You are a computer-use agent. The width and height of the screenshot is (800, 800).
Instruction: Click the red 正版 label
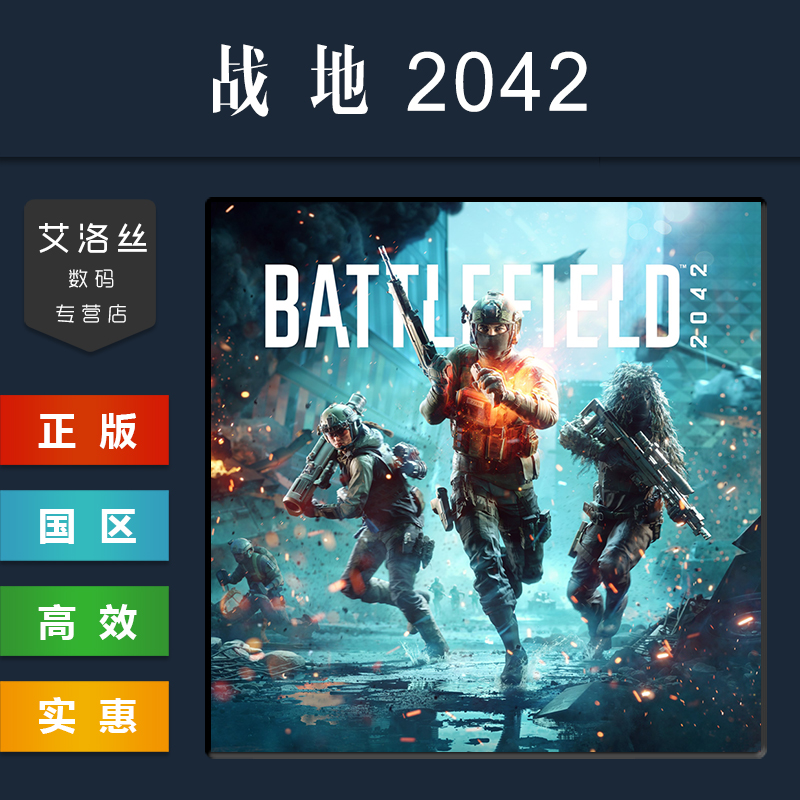pyautogui.click(x=84, y=430)
